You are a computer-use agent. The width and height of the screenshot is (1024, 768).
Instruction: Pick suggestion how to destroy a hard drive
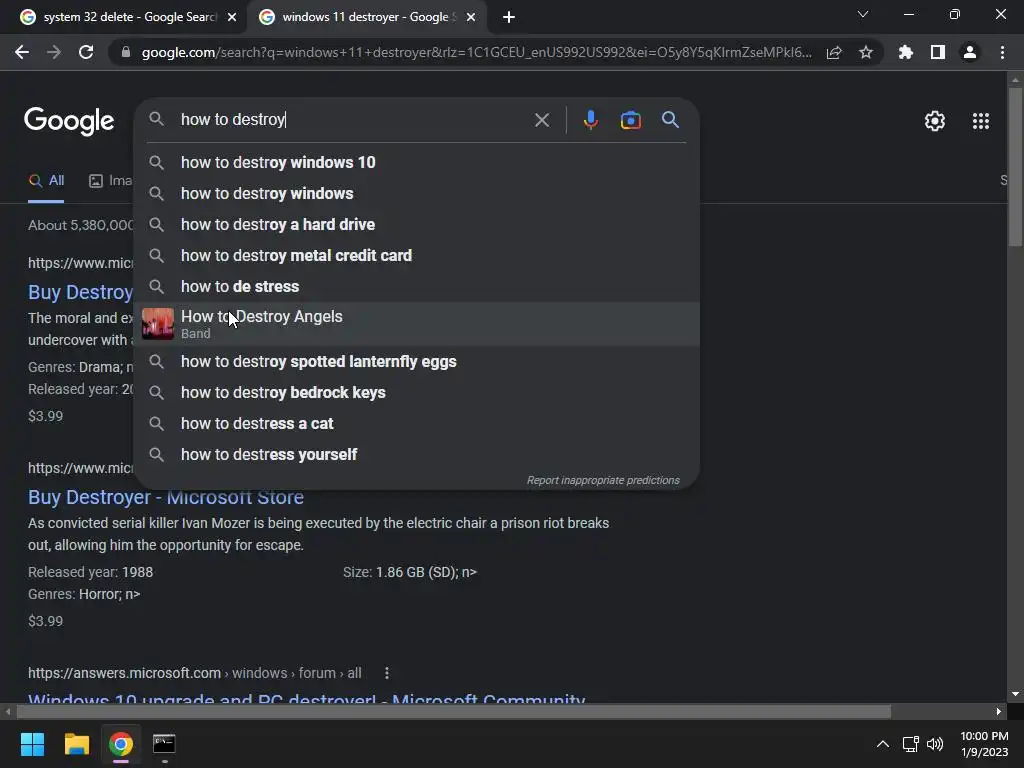(416, 225)
